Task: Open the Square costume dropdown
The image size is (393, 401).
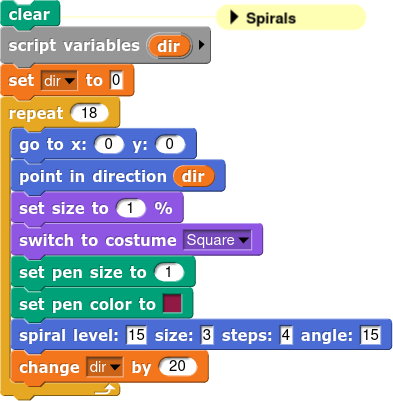Action: [217, 240]
